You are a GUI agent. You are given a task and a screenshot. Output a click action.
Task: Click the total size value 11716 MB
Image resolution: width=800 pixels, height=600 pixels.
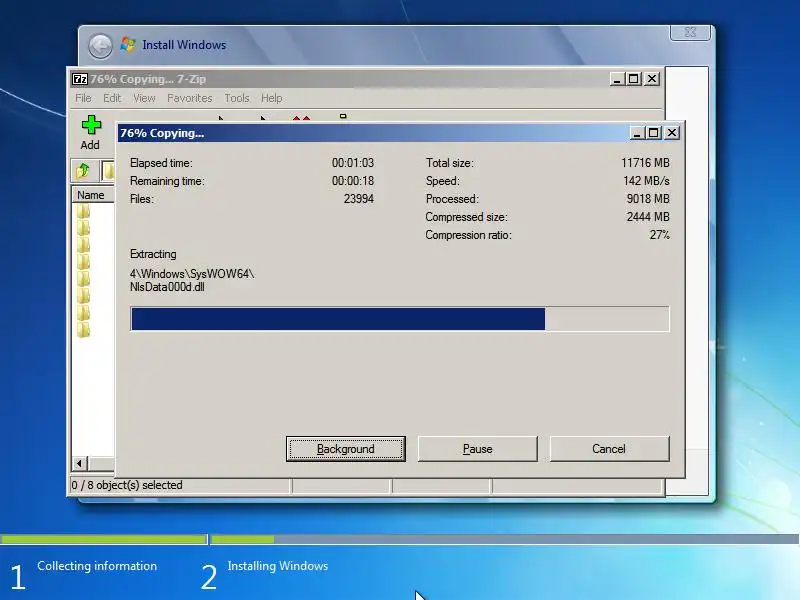pos(645,163)
